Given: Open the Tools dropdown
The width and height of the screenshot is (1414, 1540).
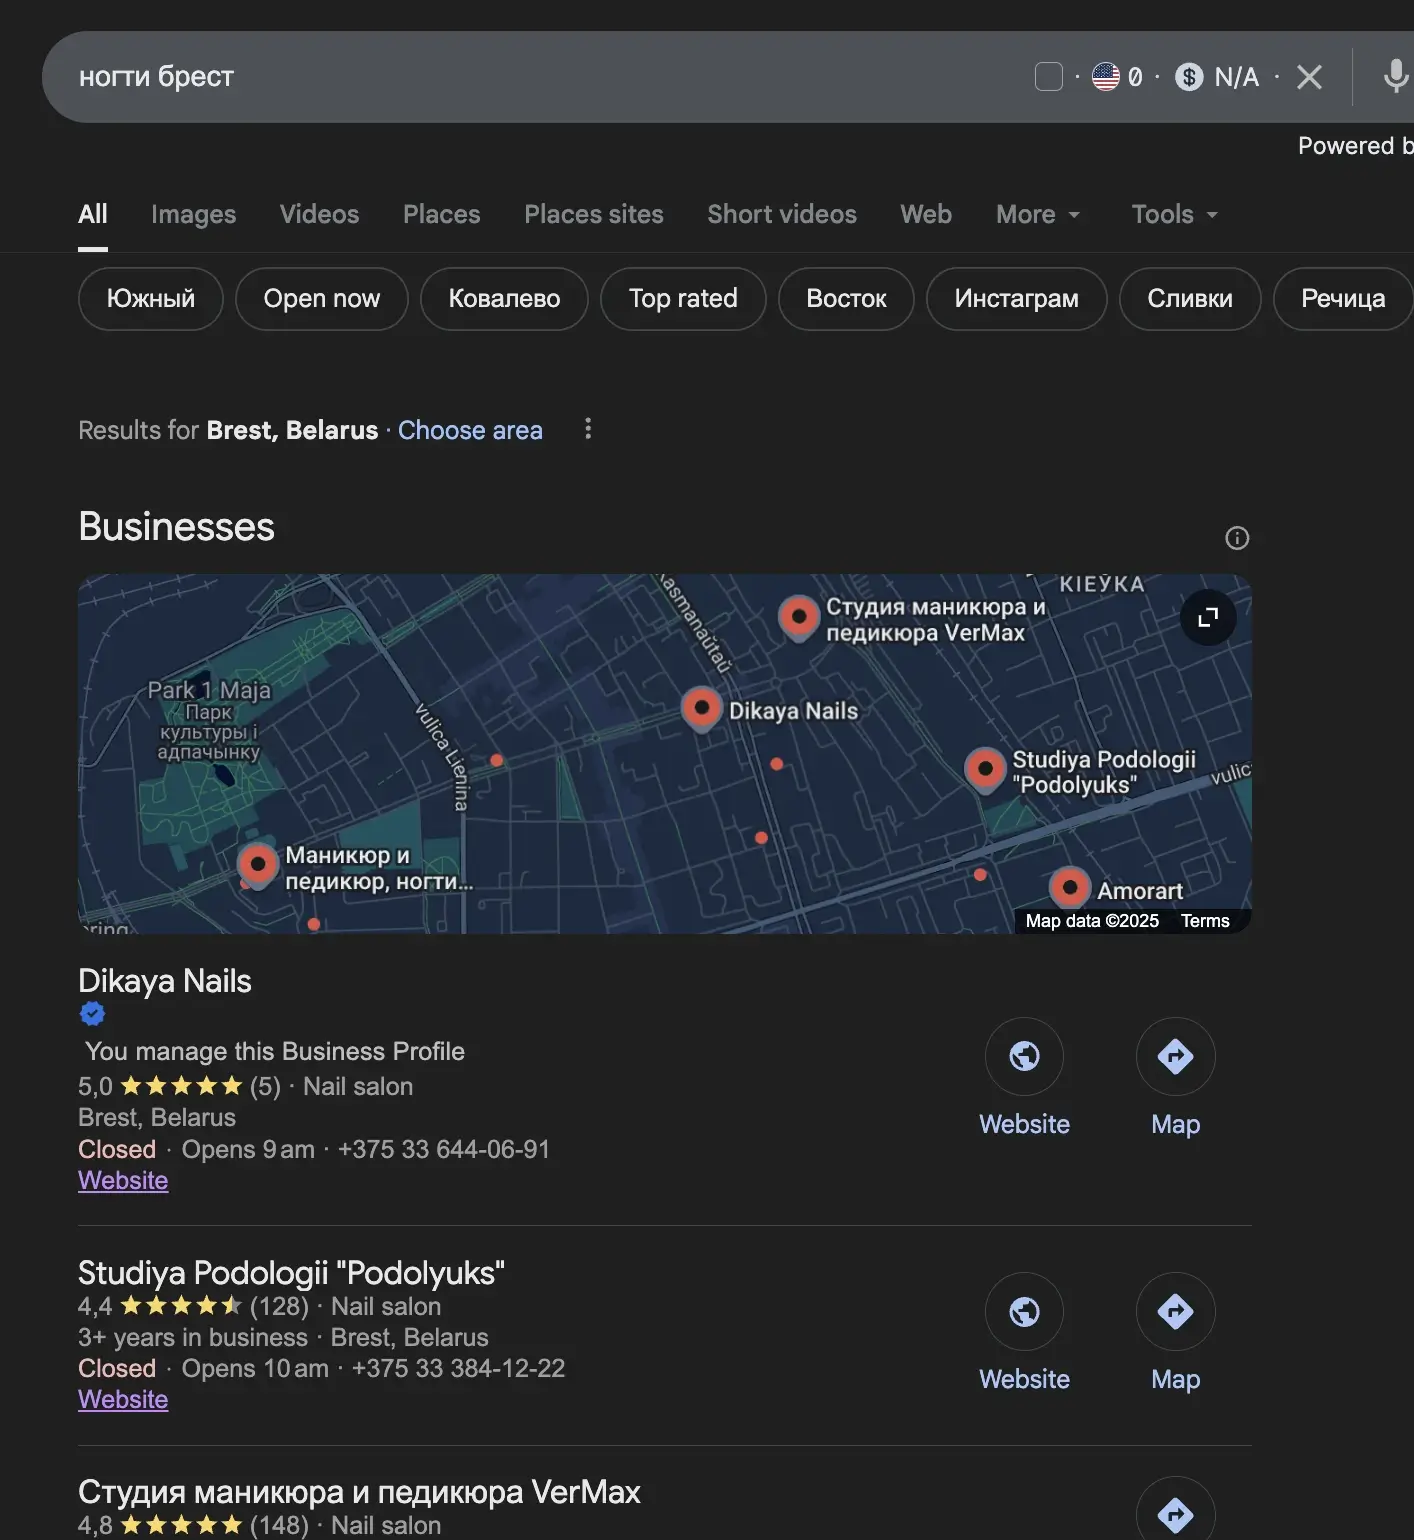Looking at the screenshot, I should coord(1174,215).
